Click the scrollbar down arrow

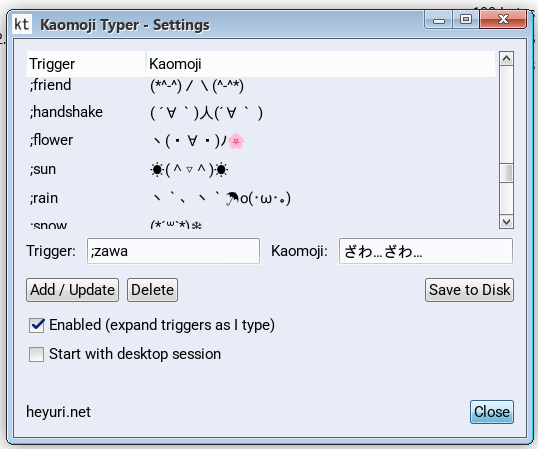click(506, 222)
